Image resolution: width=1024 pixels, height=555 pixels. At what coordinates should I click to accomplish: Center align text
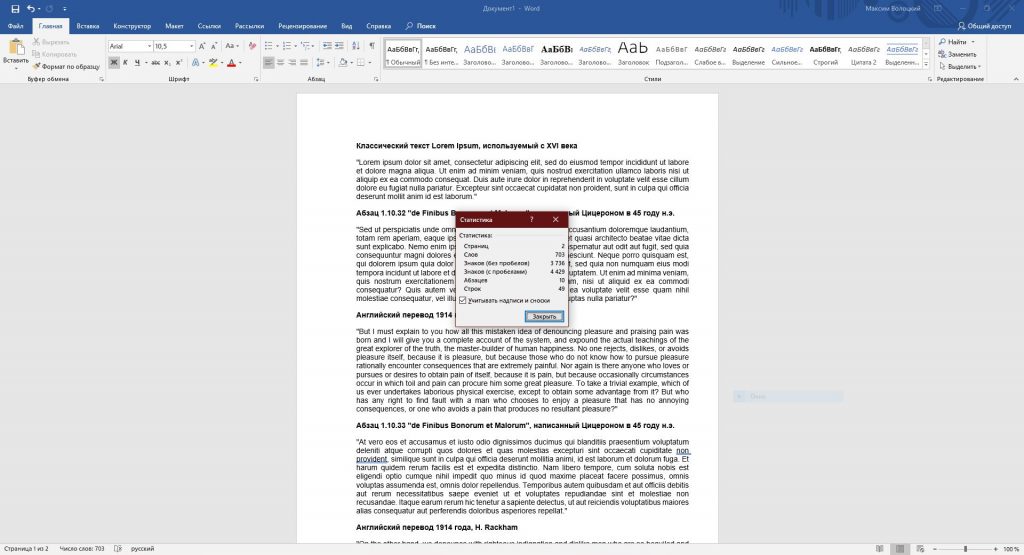coord(280,63)
